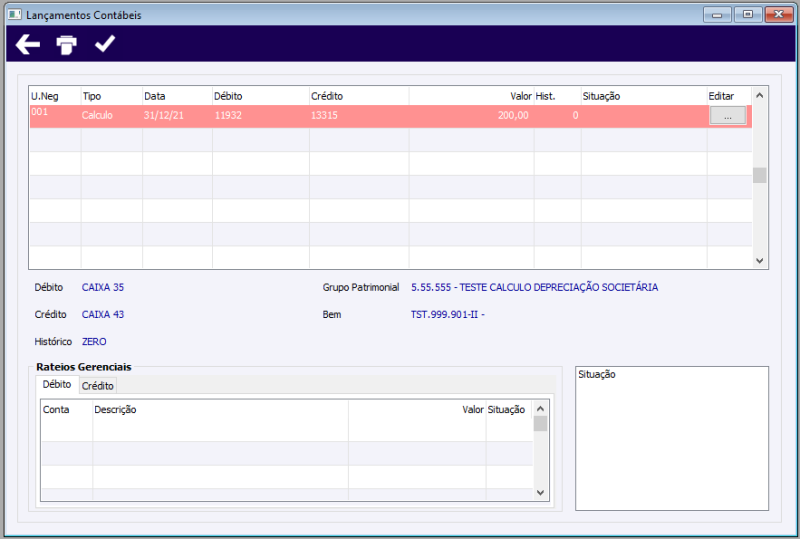Viewport: 800px width, 539px height.
Task: Select the Débito tab in Rateios Gerenciais
Action: 57,384
